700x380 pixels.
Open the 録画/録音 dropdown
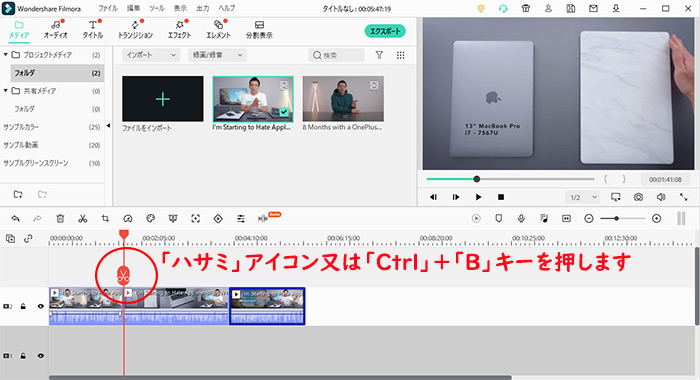point(217,55)
